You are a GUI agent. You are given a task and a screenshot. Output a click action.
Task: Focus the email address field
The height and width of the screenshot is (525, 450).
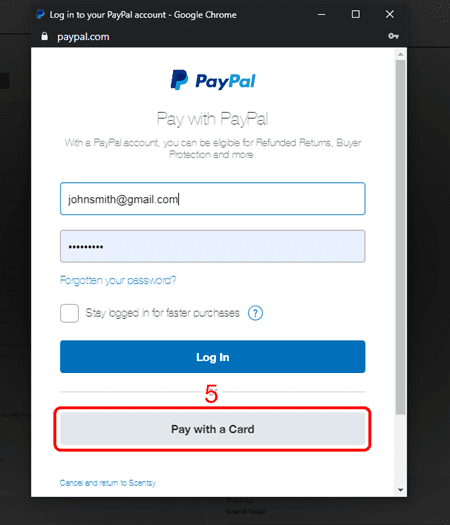(x=213, y=199)
